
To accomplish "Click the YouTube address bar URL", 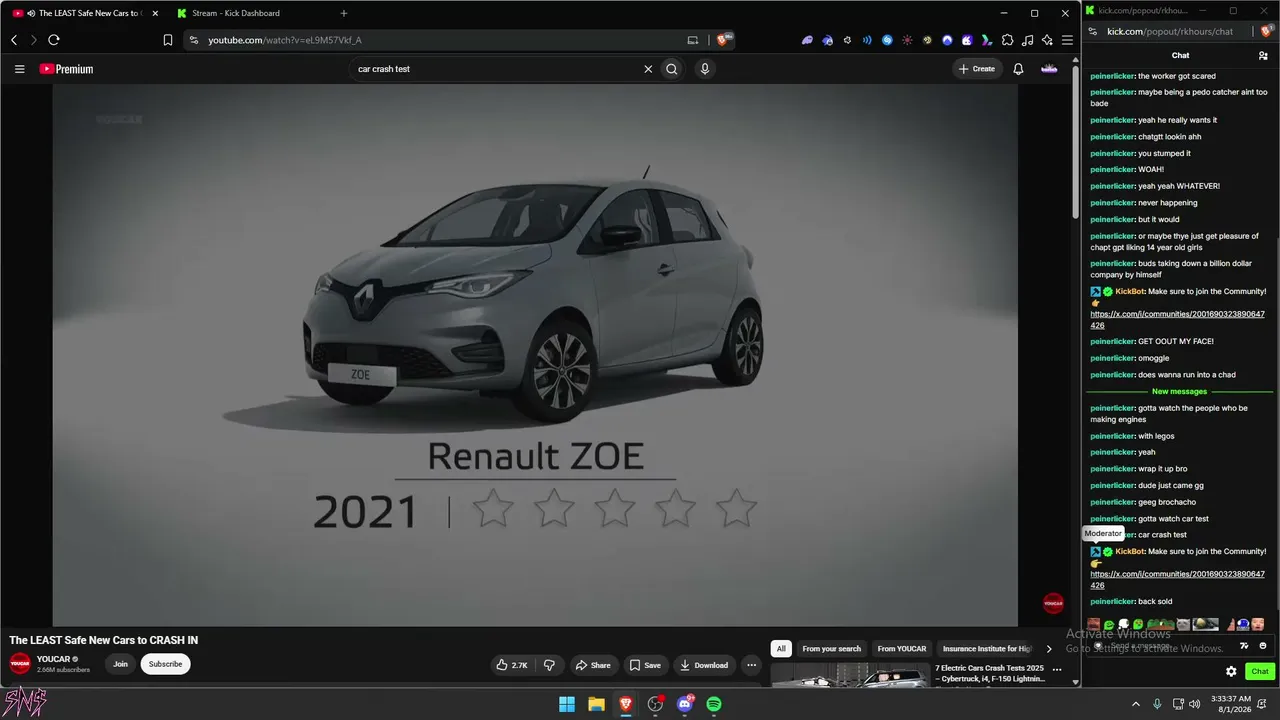I will coord(285,40).
